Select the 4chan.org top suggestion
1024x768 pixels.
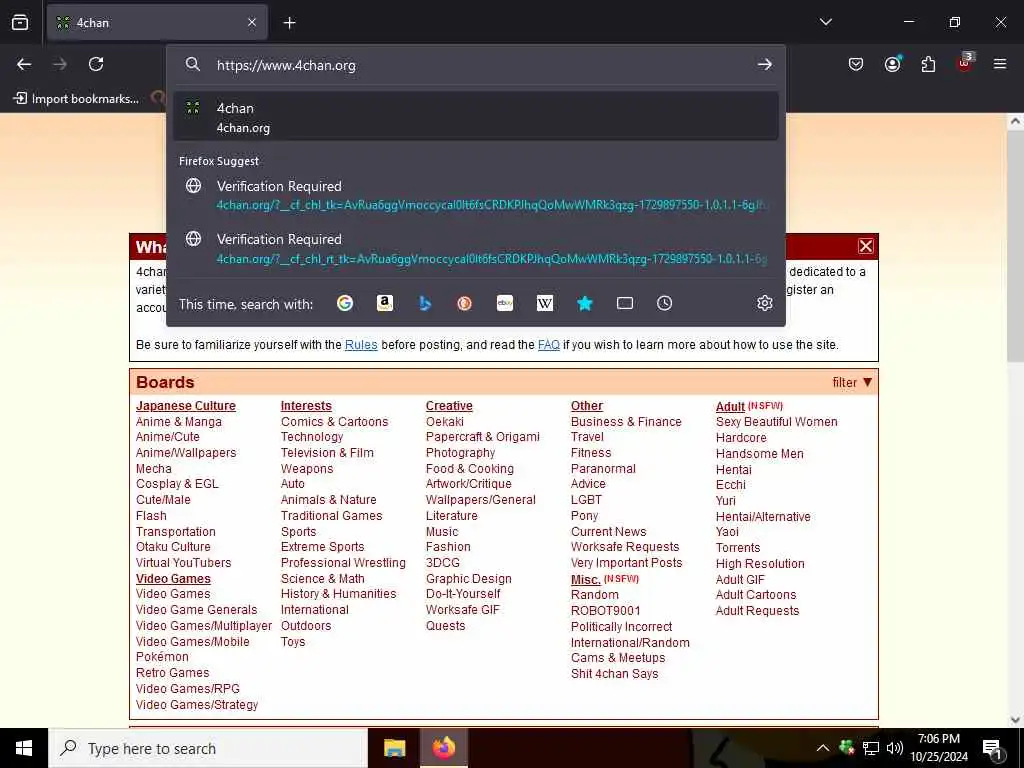pyautogui.click(x=475, y=117)
